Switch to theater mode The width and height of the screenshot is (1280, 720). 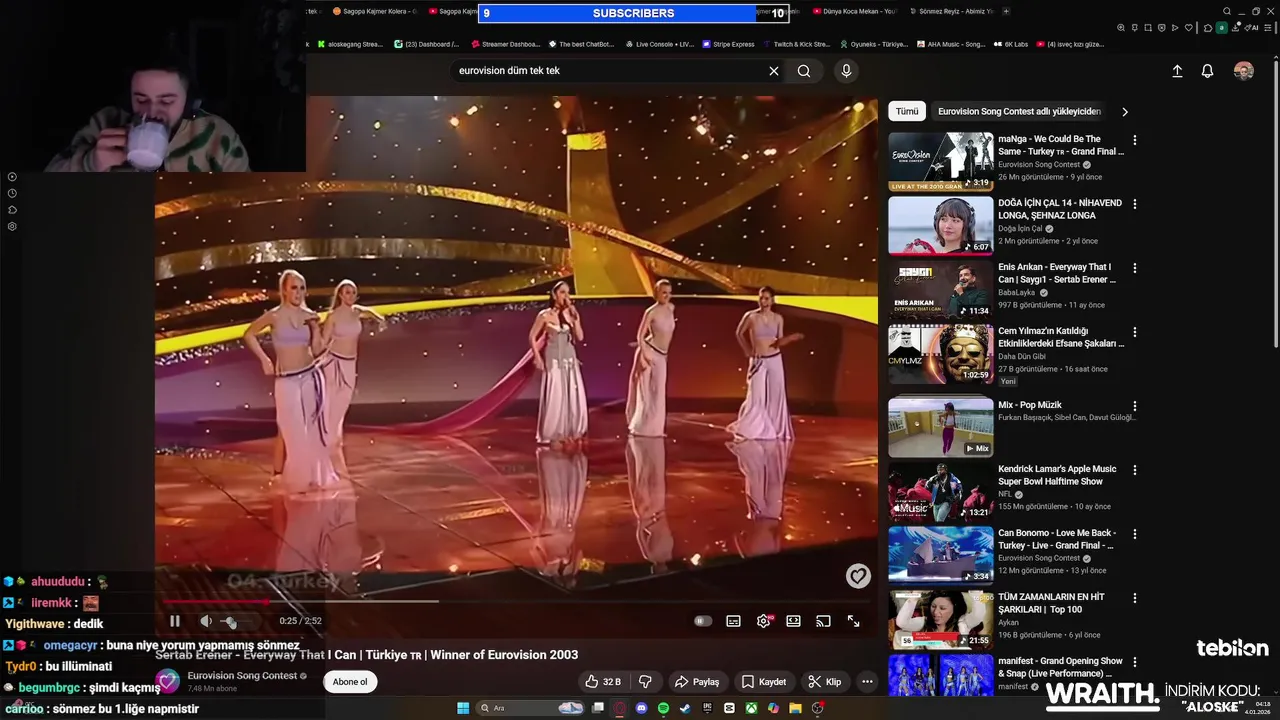click(x=793, y=621)
